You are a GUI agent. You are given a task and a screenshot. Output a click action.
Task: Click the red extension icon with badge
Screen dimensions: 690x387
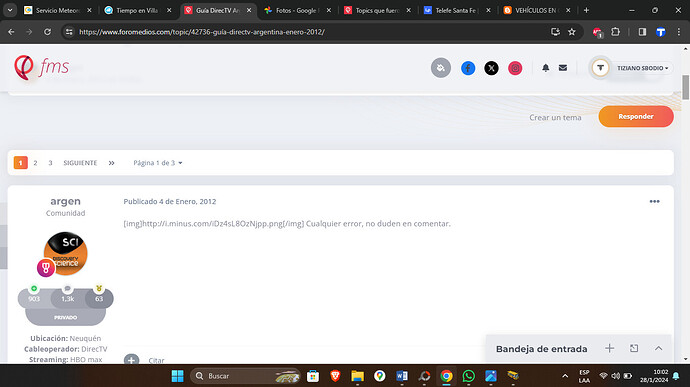(x=598, y=32)
